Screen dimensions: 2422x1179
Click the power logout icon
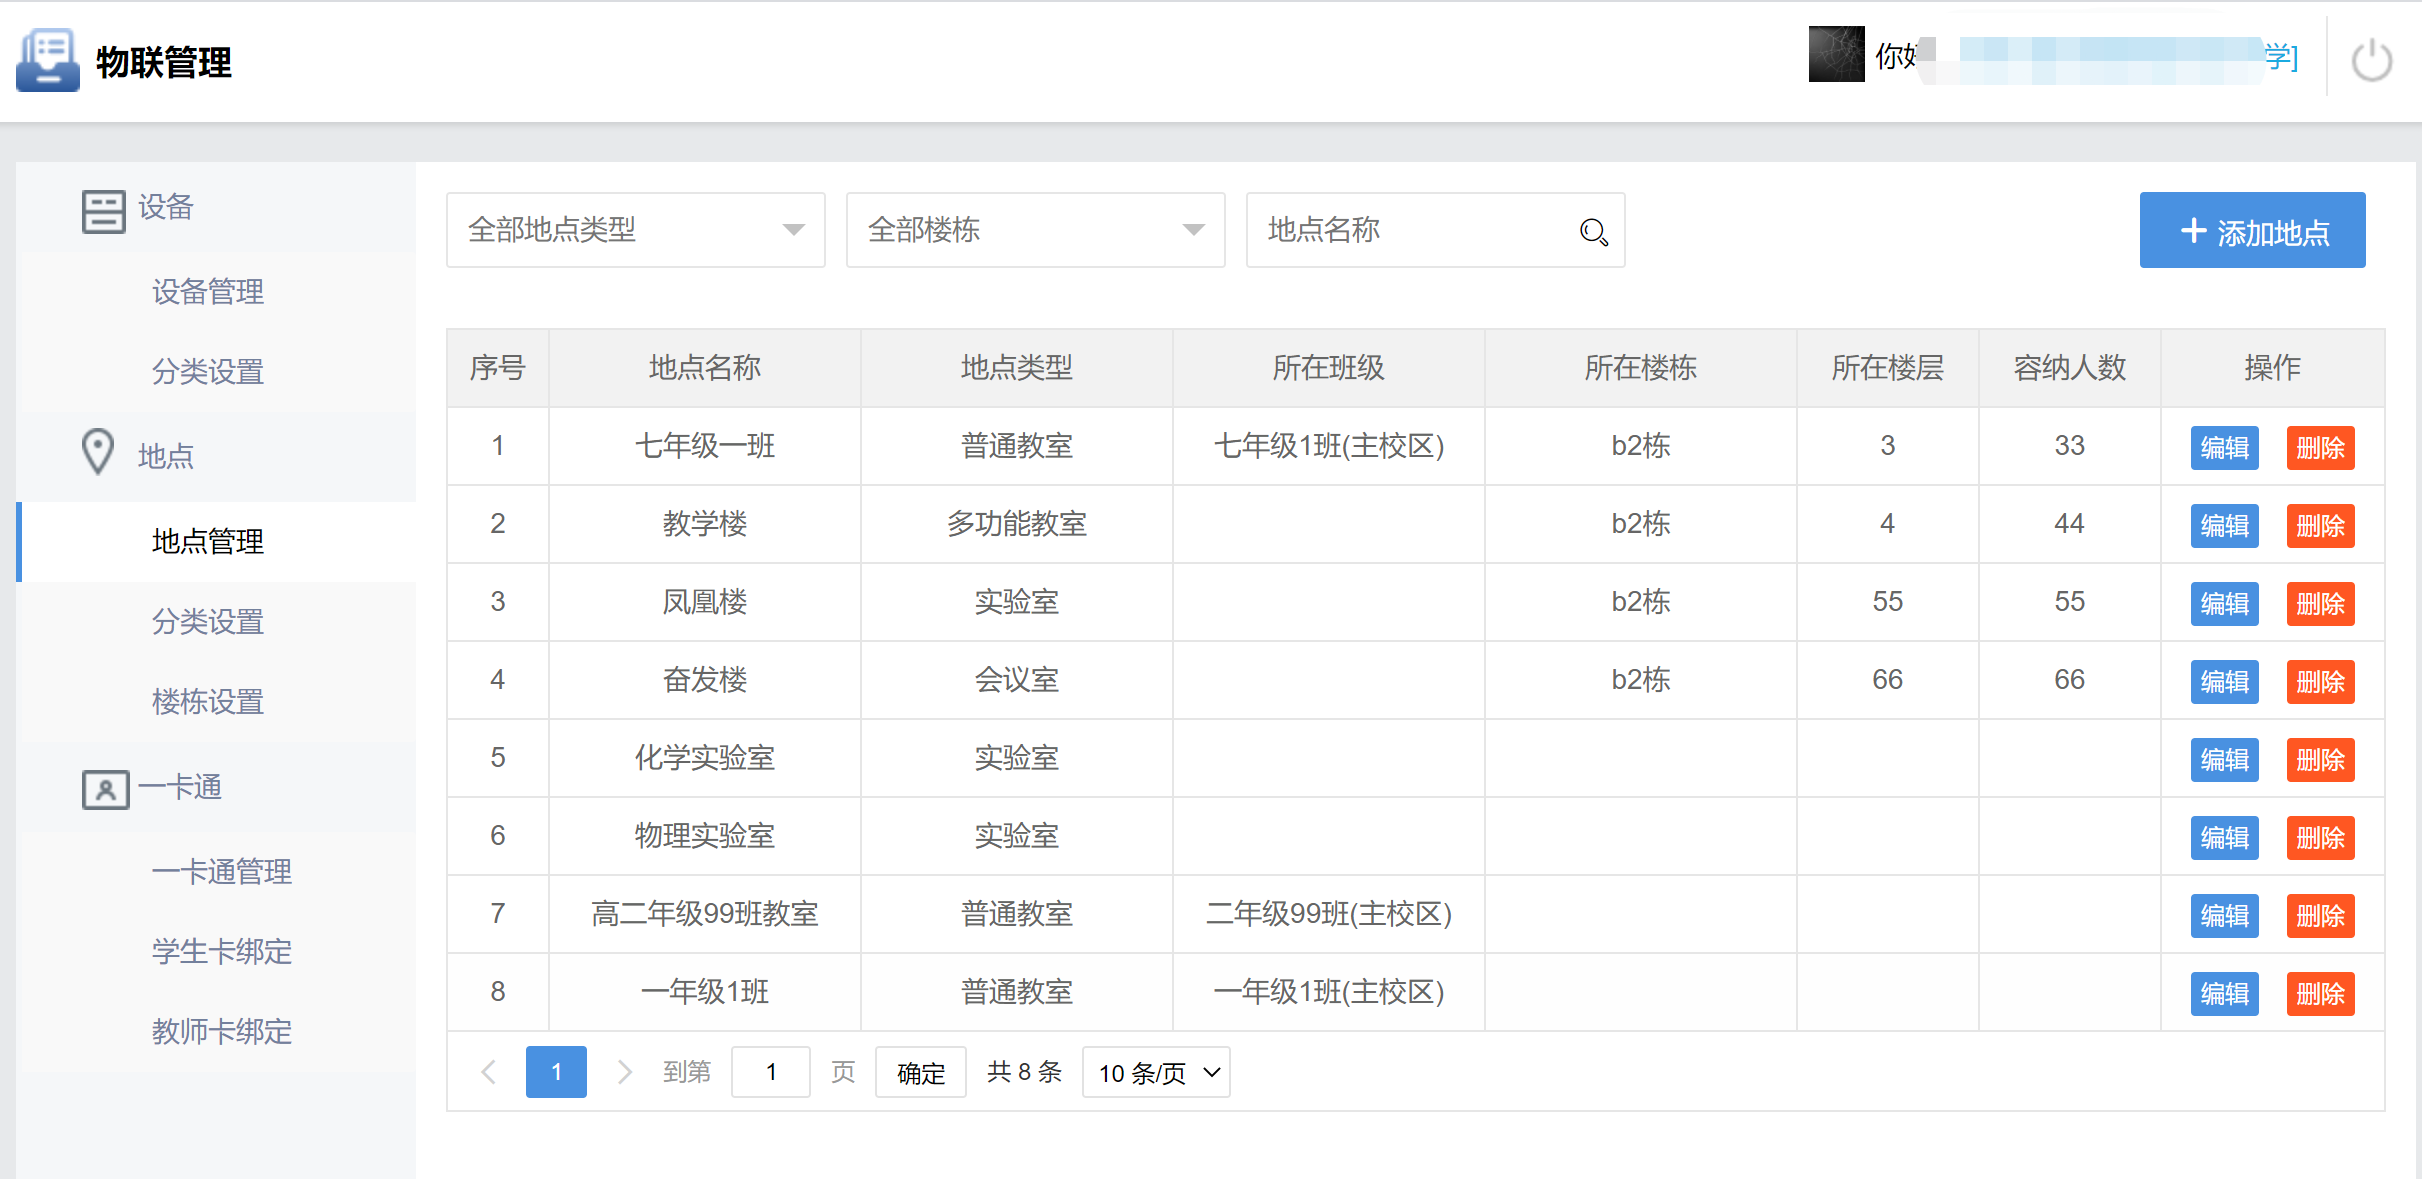pos(2371,61)
